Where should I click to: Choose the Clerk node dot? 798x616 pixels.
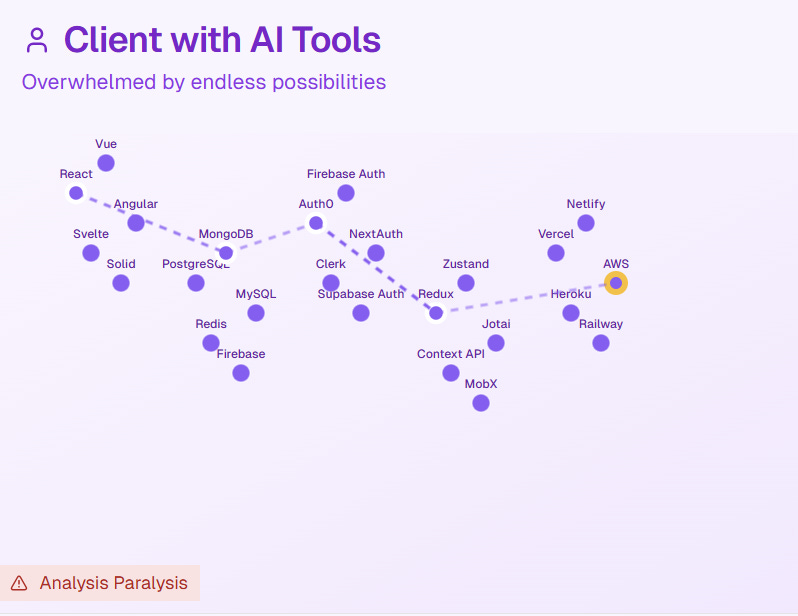pos(331,283)
